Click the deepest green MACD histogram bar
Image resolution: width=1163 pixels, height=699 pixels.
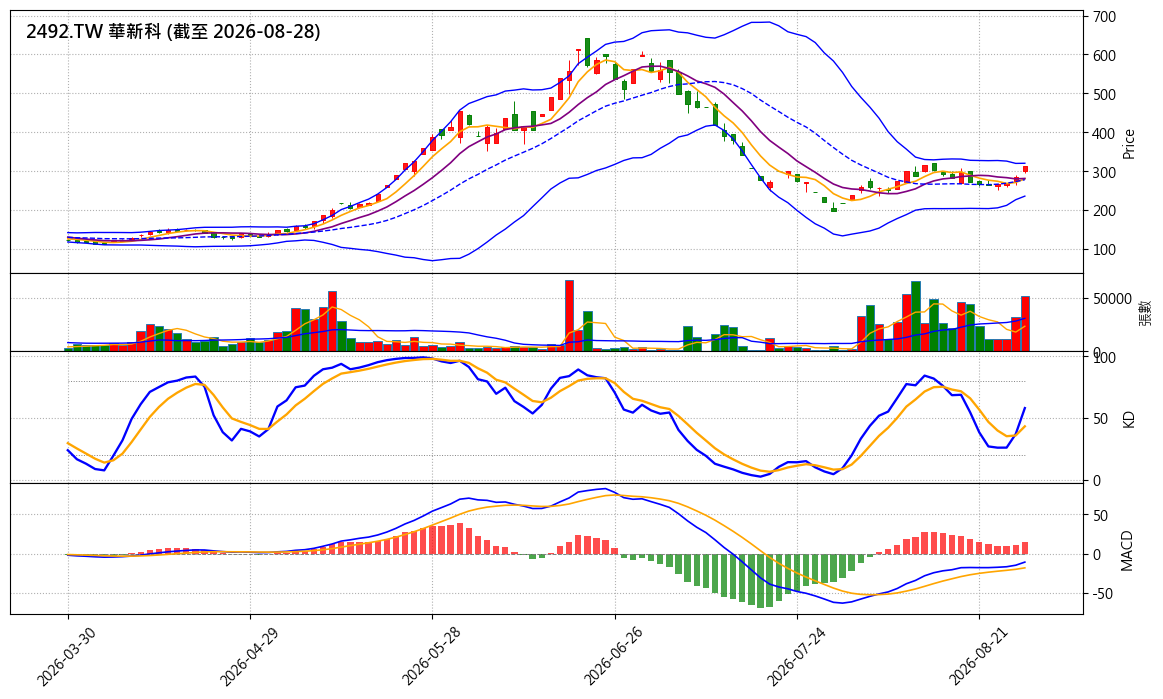coord(761,581)
